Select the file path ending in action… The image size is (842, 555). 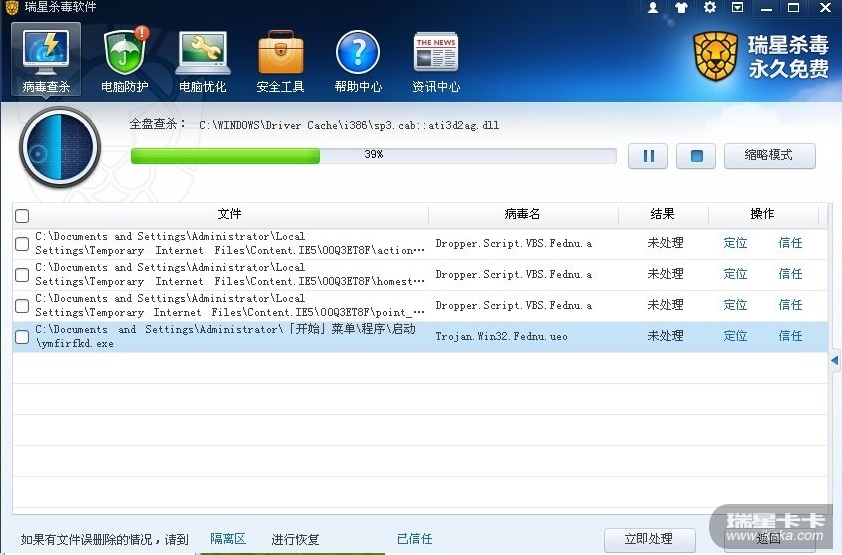230,243
